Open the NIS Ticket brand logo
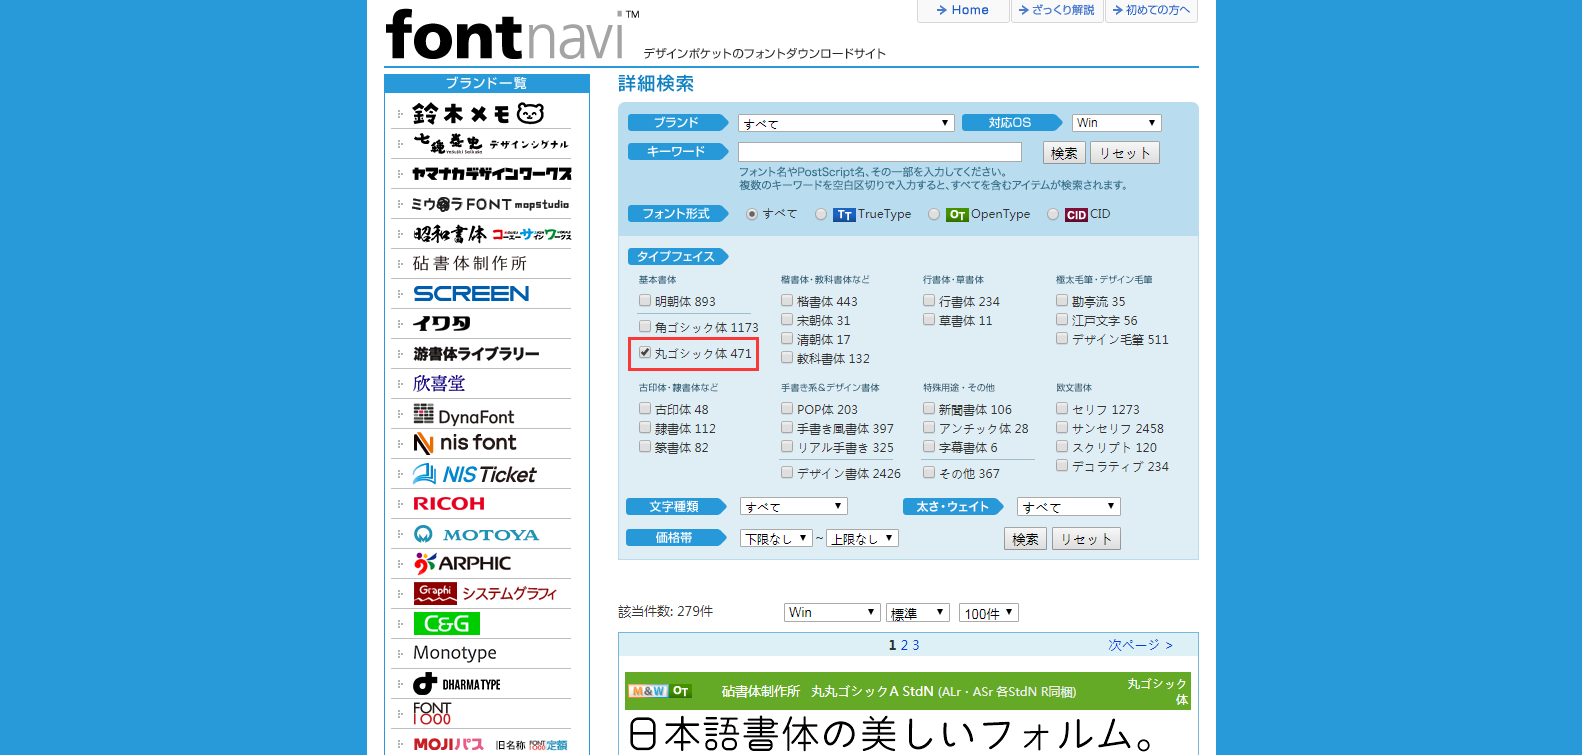 click(474, 474)
